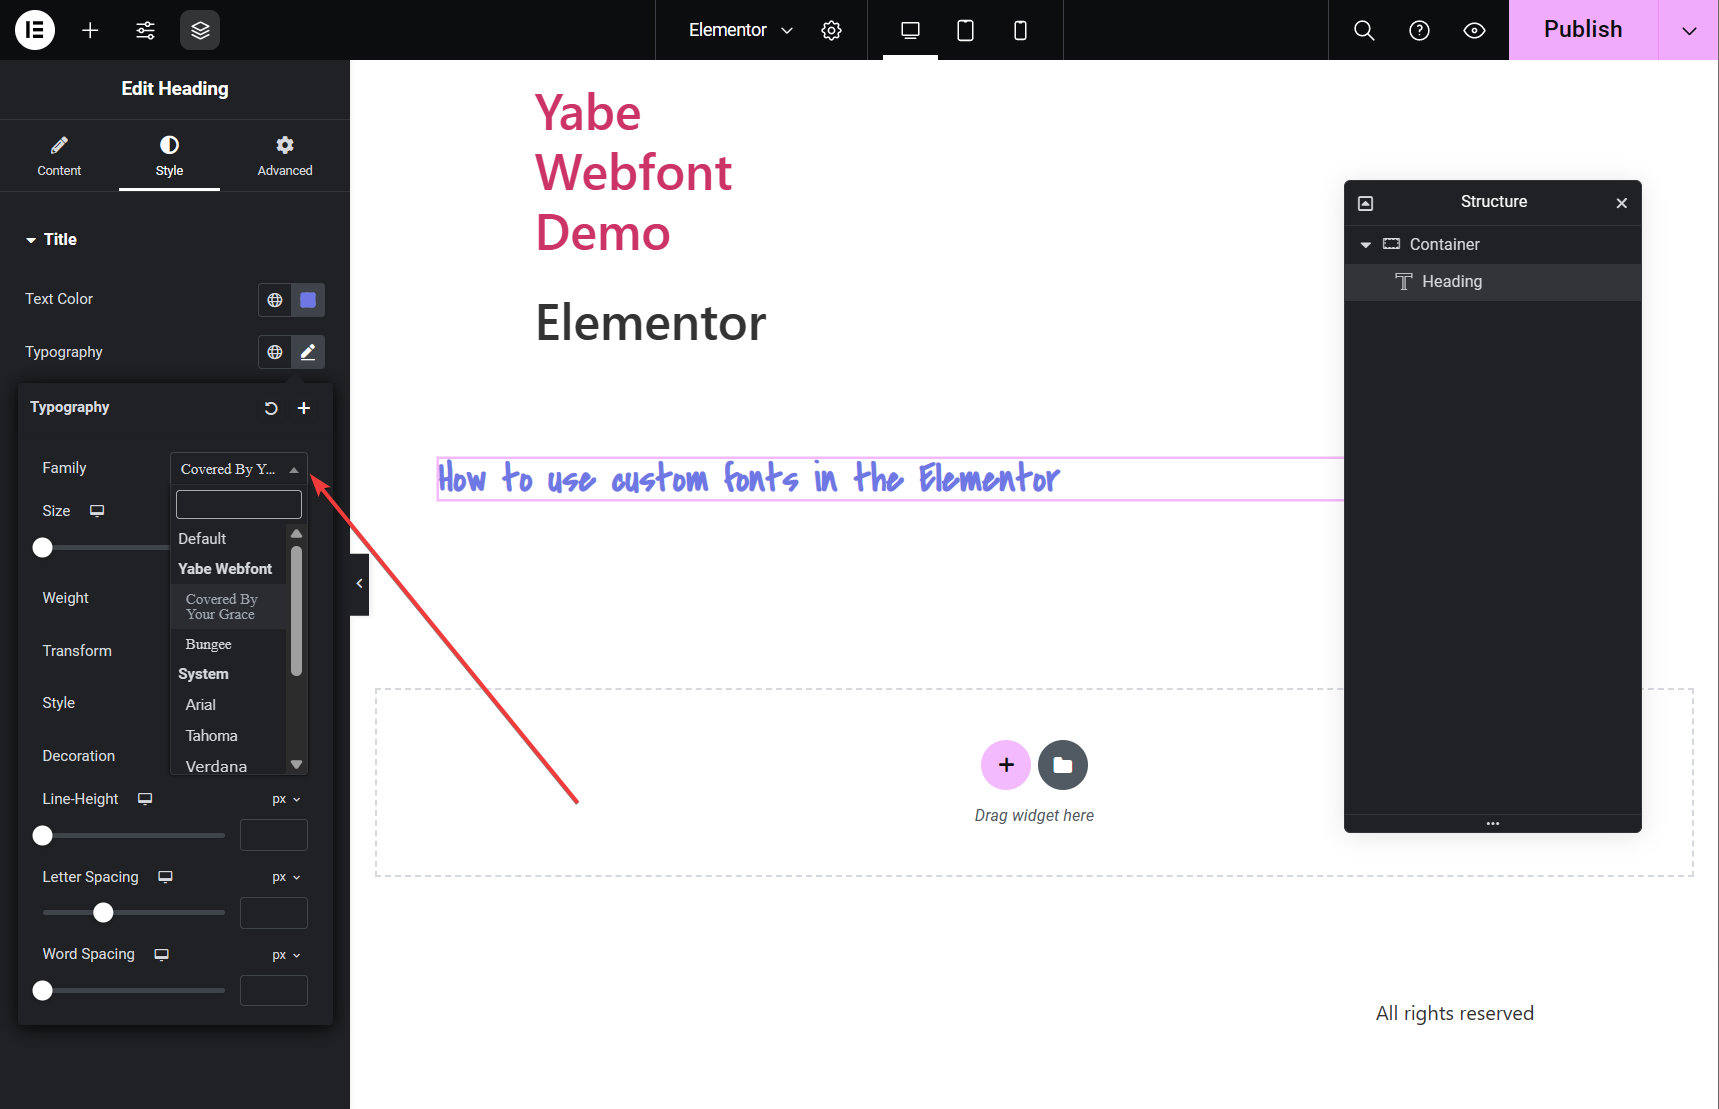Click the font list scrollbar thumb
The width and height of the screenshot is (1719, 1109).
(x=296, y=611)
